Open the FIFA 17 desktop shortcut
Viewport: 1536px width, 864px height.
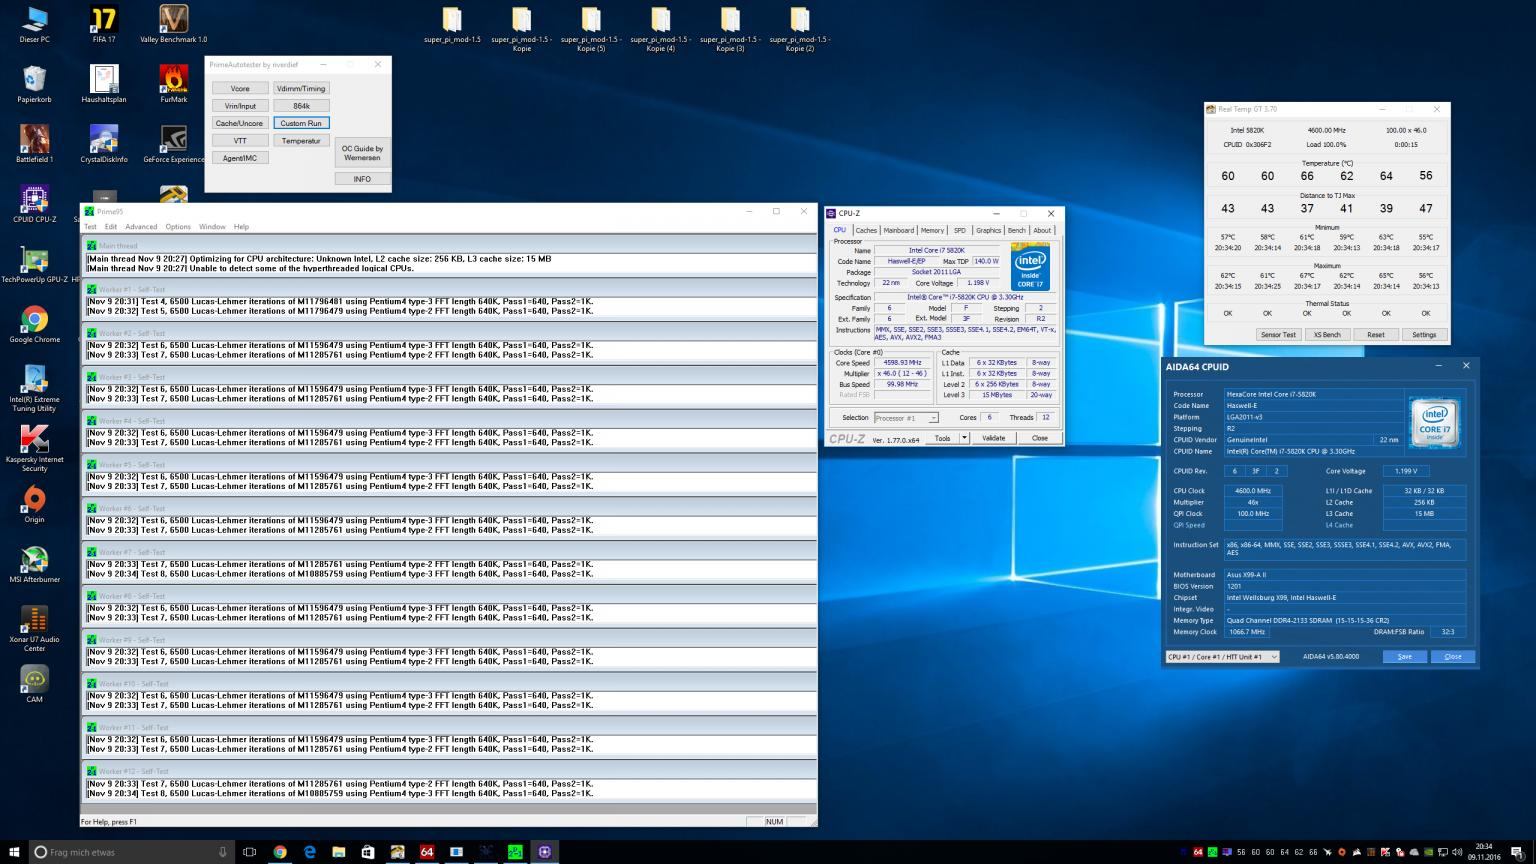click(x=104, y=24)
